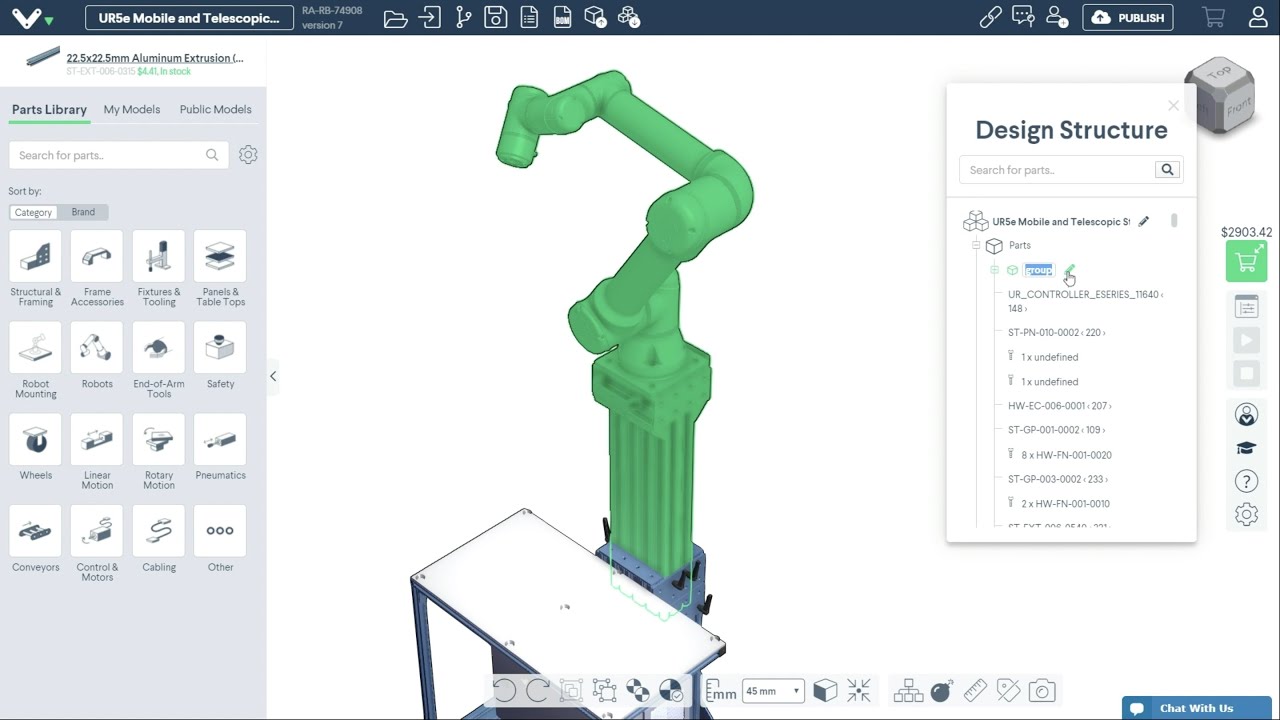Click the download assembly cubes icon
This screenshot has height=720, width=1280.
pos(628,17)
